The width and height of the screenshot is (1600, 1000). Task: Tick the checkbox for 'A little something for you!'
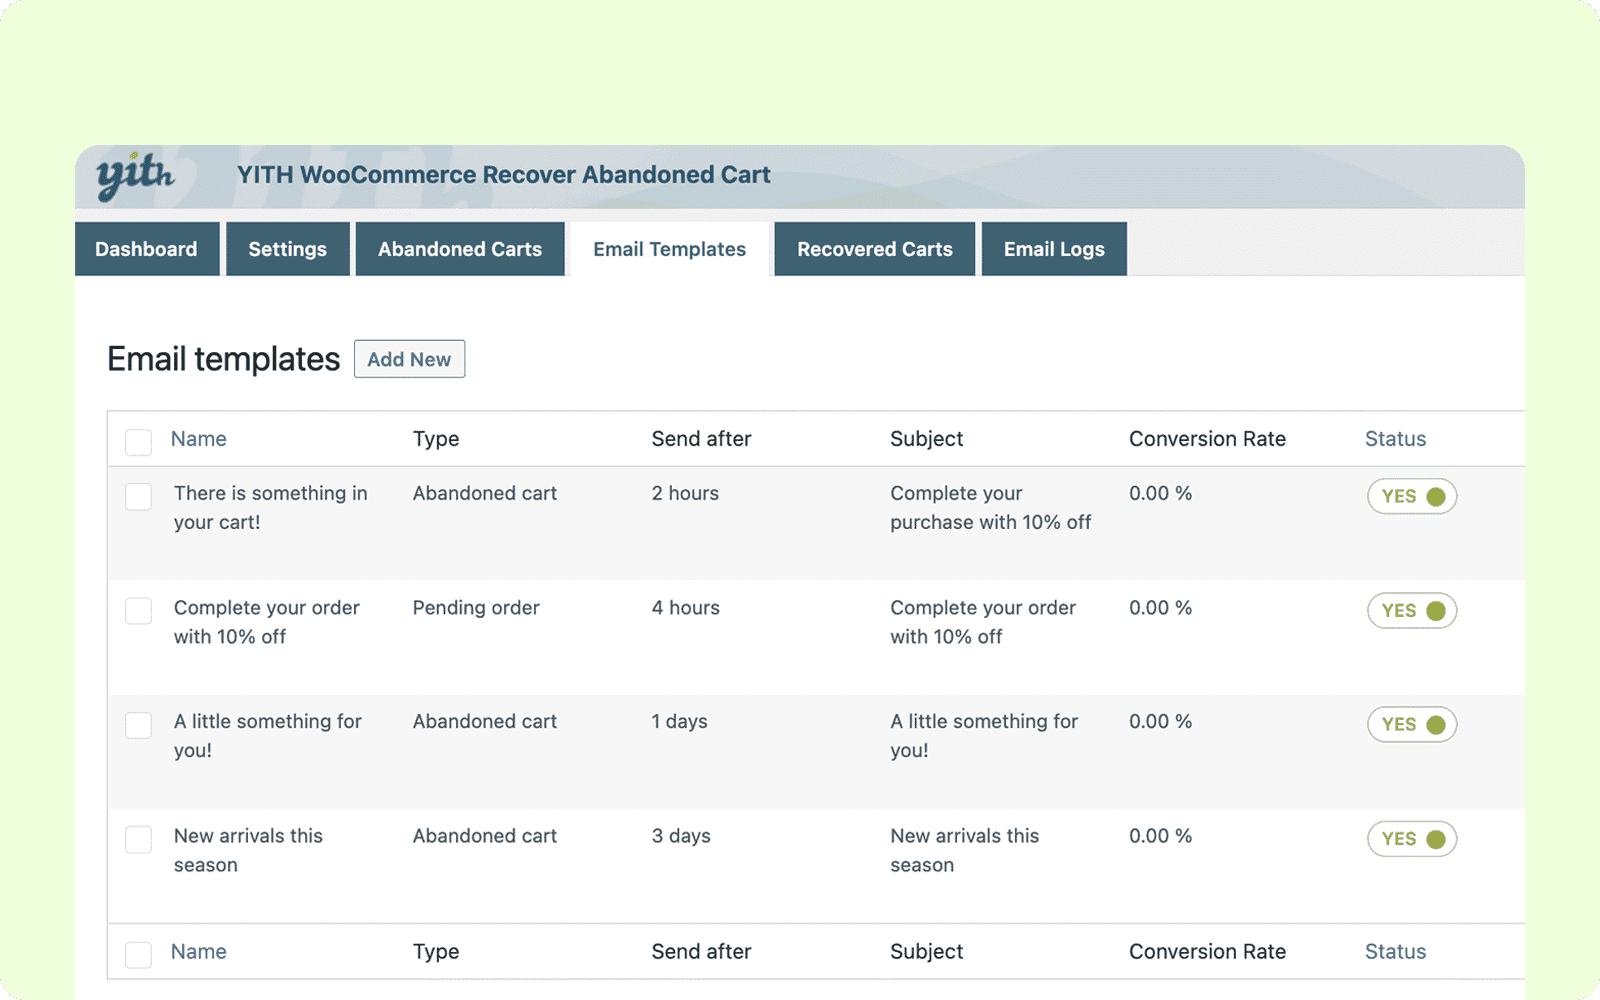pyautogui.click(x=138, y=725)
